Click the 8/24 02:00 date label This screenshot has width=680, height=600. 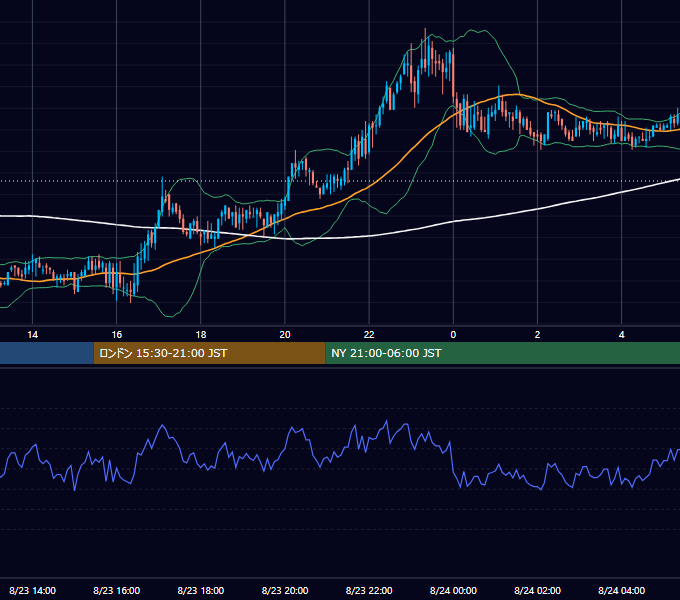(537, 590)
